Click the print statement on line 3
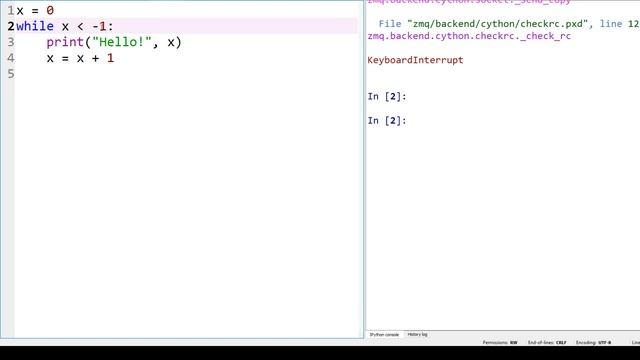 (114, 42)
